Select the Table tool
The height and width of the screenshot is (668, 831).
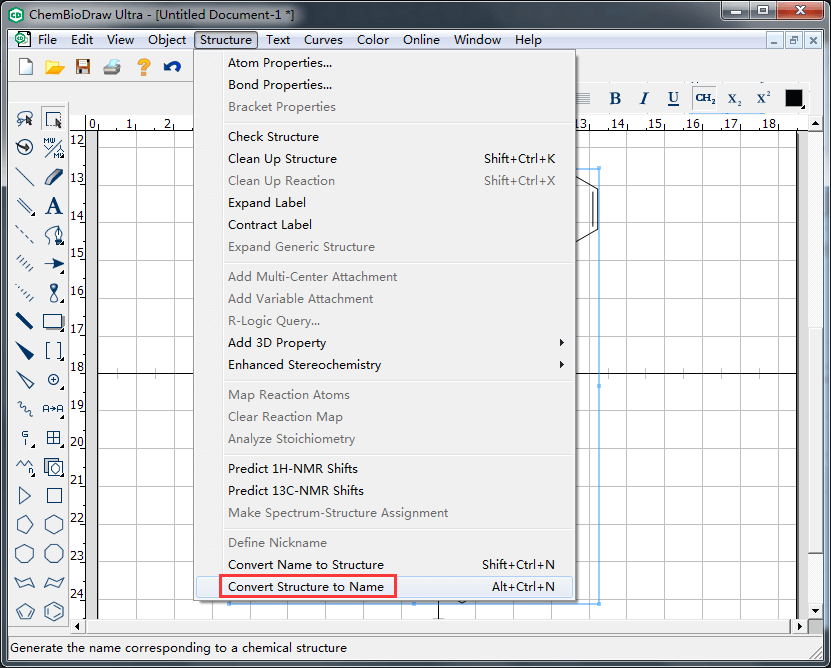coord(54,437)
